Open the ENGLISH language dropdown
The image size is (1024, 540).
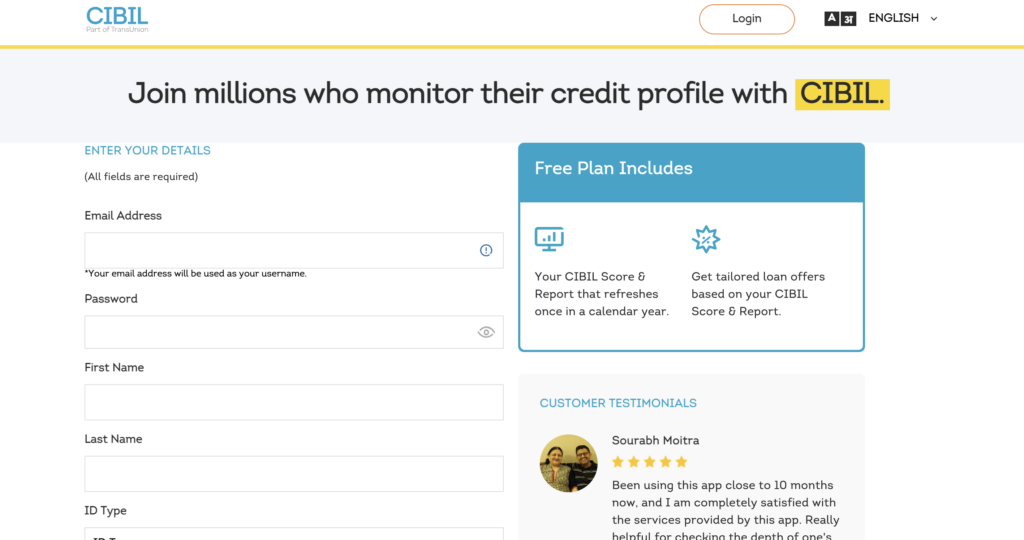click(x=893, y=19)
